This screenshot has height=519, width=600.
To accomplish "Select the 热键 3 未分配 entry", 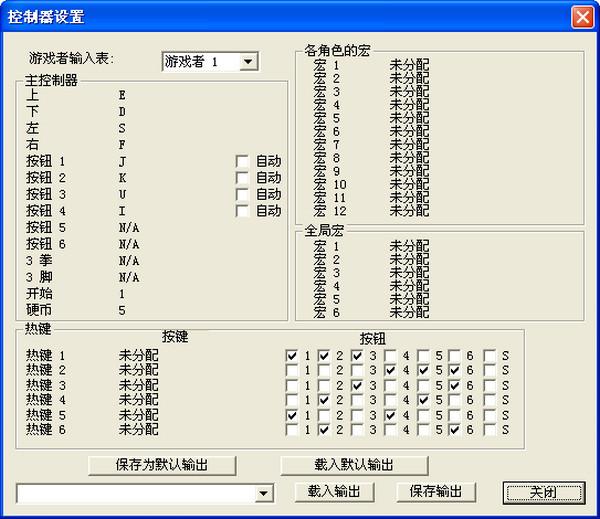I will click(139, 385).
